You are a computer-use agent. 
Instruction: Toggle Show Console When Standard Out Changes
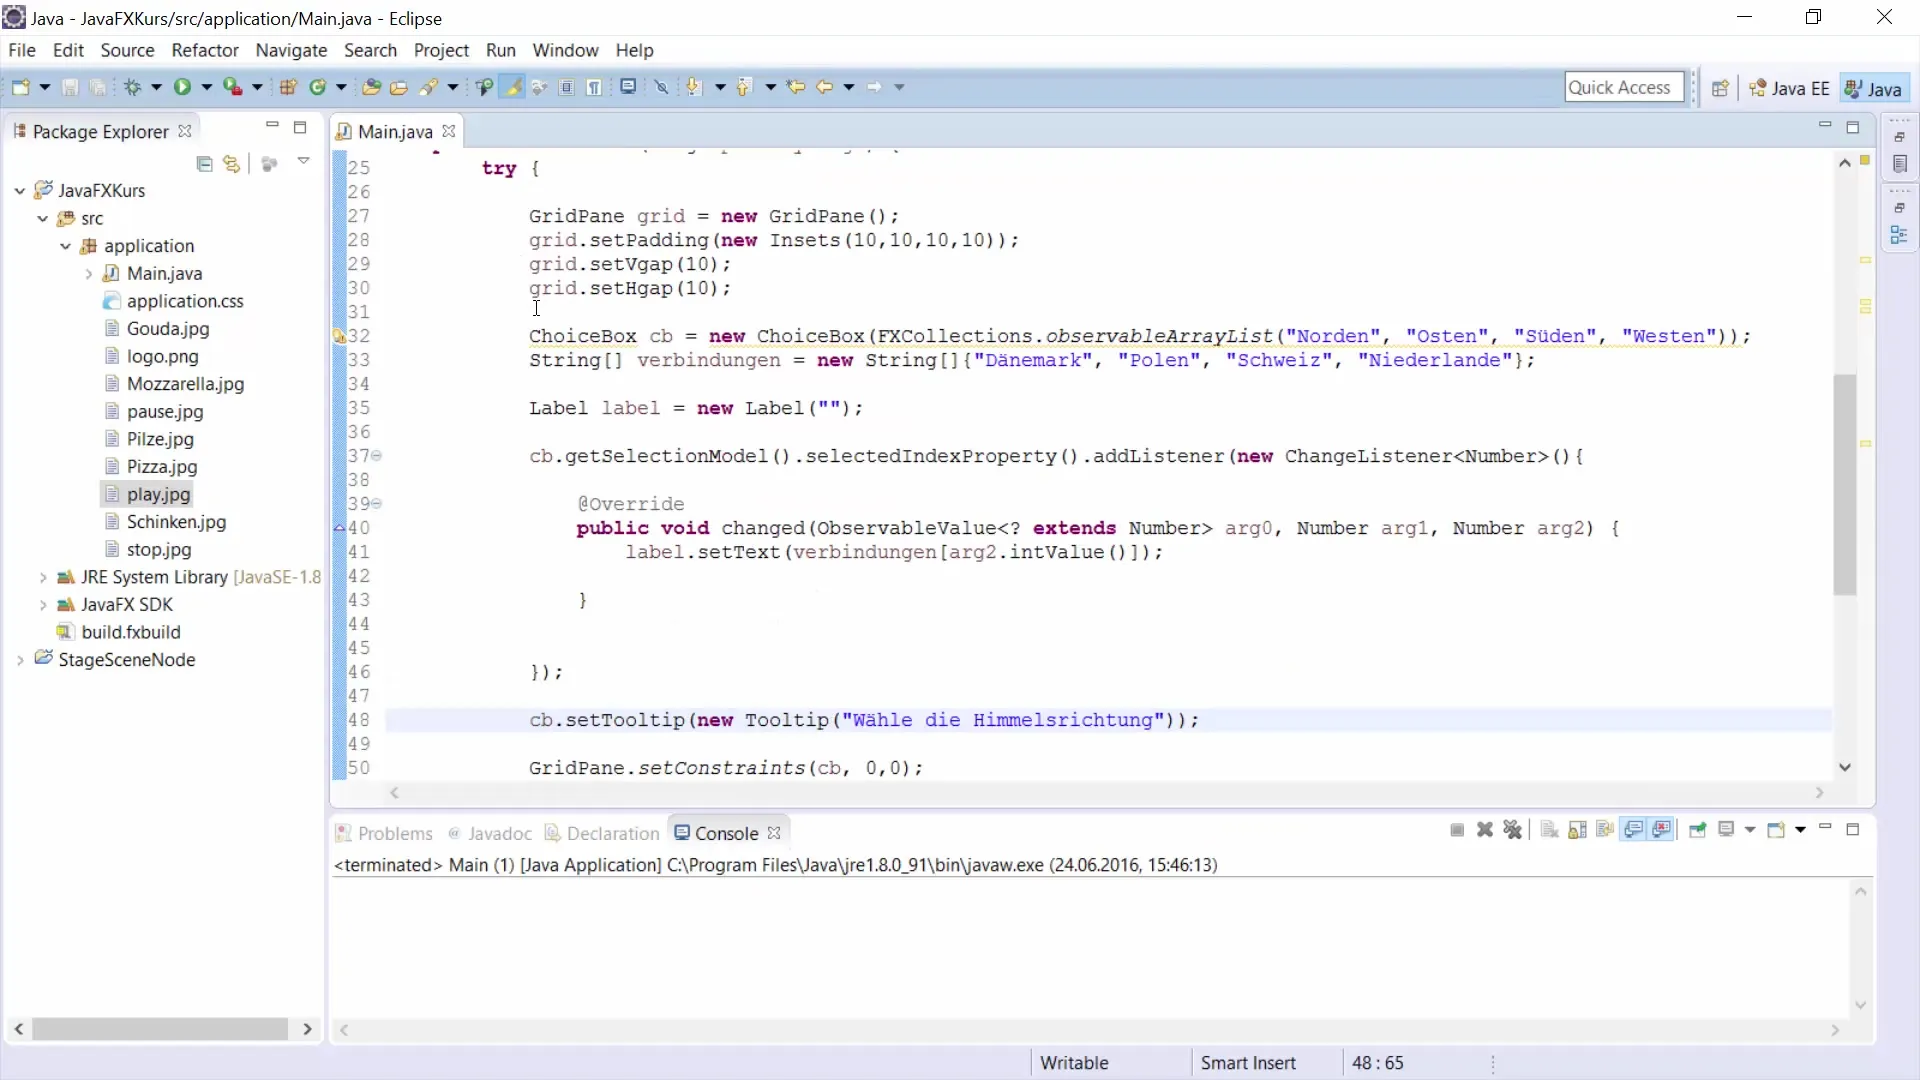[1634, 830]
